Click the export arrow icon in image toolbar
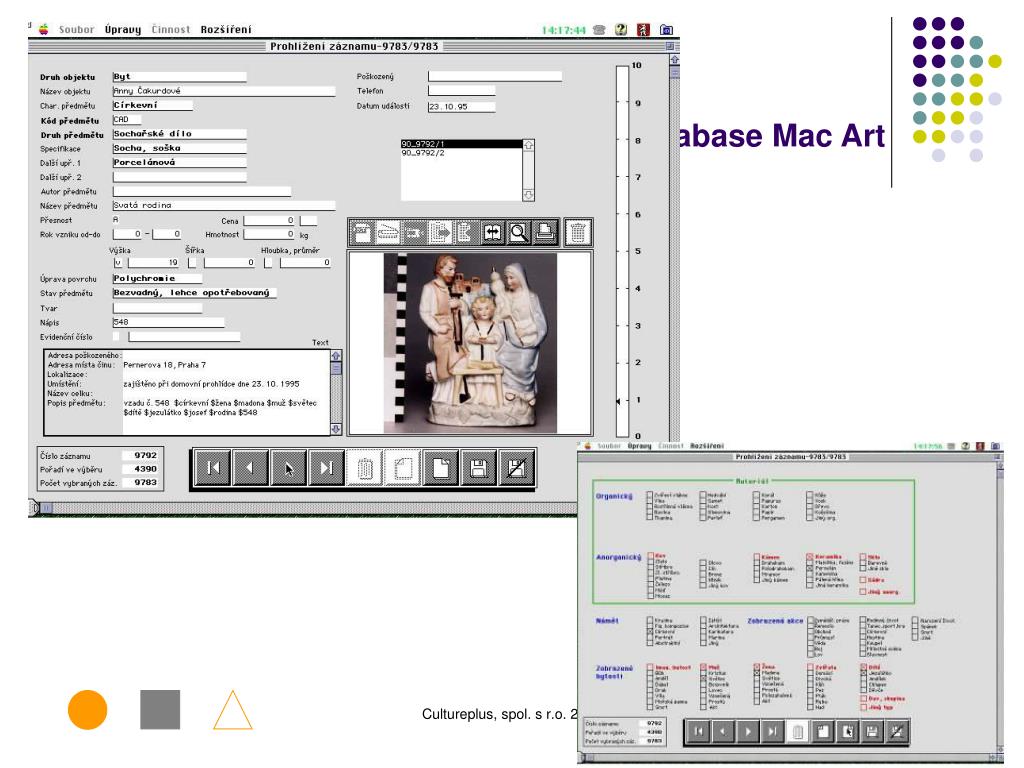Viewport: 1024px width, 768px height. click(x=440, y=232)
